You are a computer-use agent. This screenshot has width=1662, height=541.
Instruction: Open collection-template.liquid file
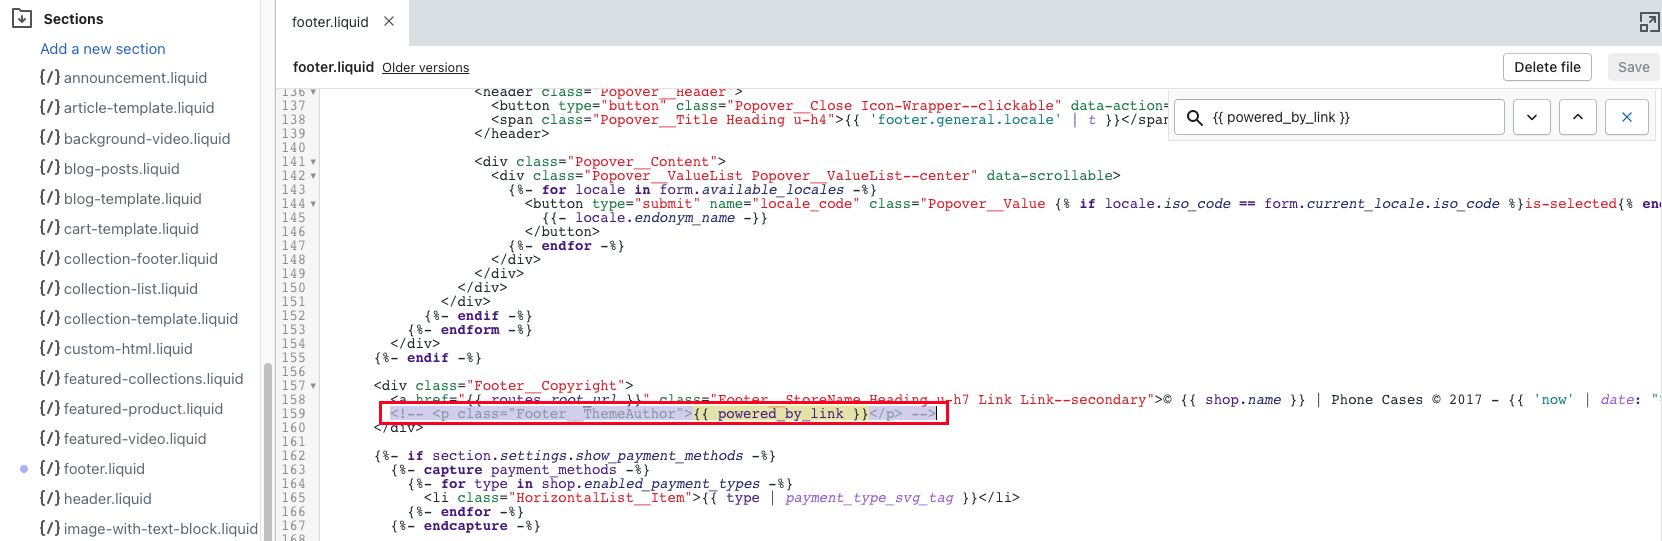point(138,318)
